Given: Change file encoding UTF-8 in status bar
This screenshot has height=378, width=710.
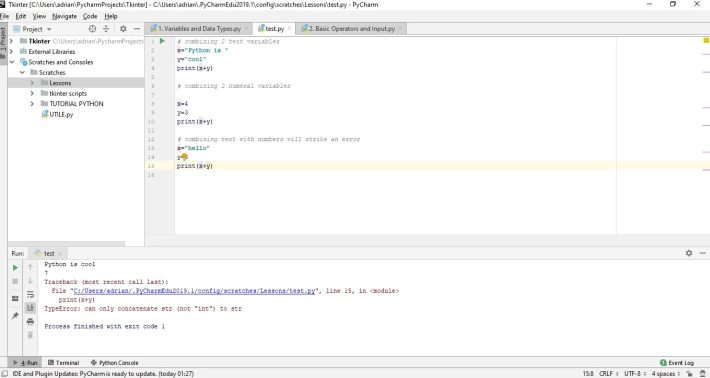Looking at the screenshot, I should (634, 374).
